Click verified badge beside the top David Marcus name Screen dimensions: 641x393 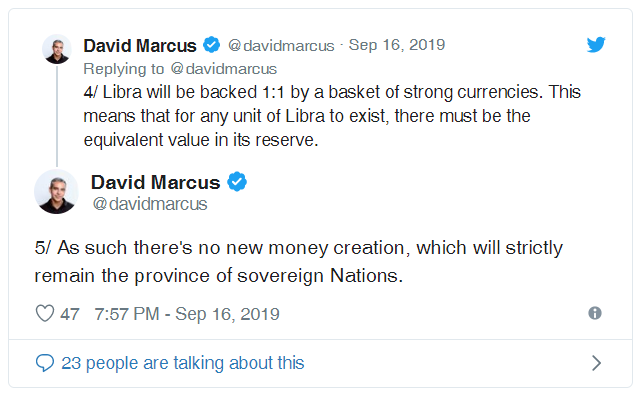(x=211, y=45)
